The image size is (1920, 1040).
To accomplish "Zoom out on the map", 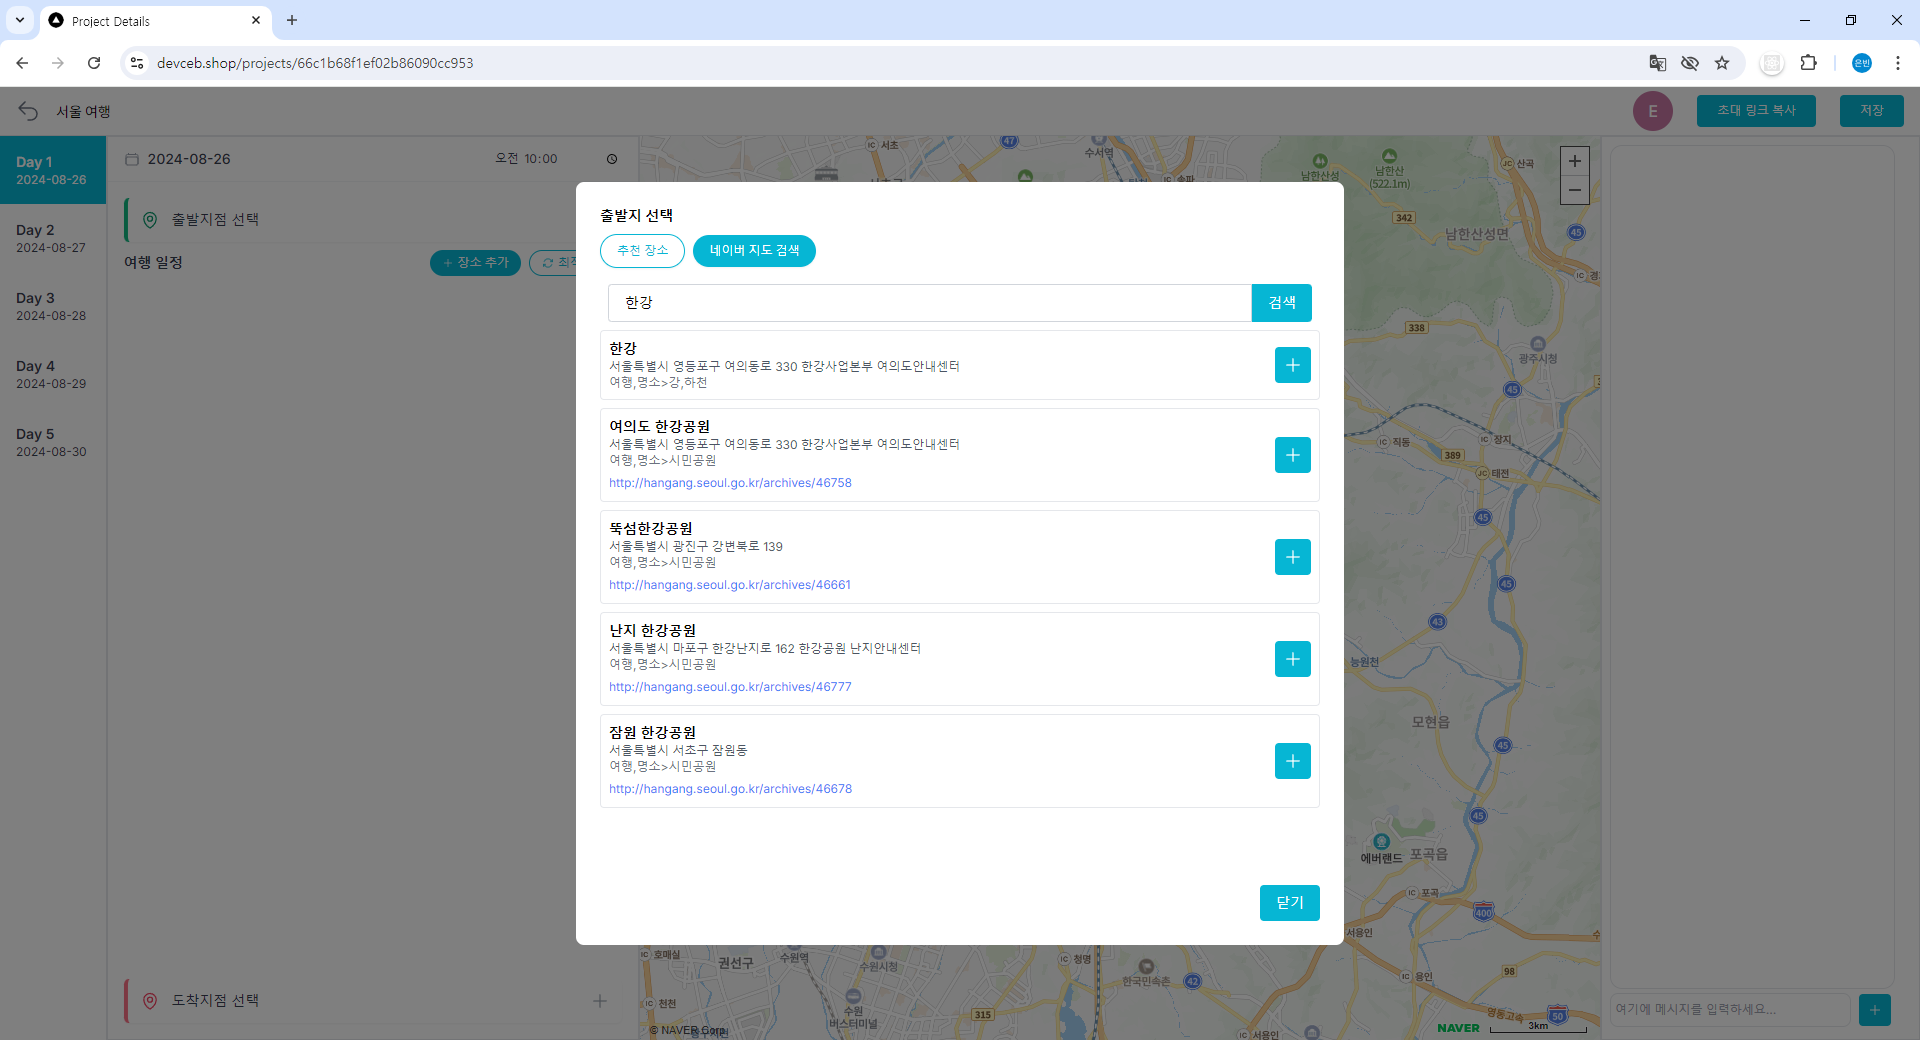I will 1574,190.
